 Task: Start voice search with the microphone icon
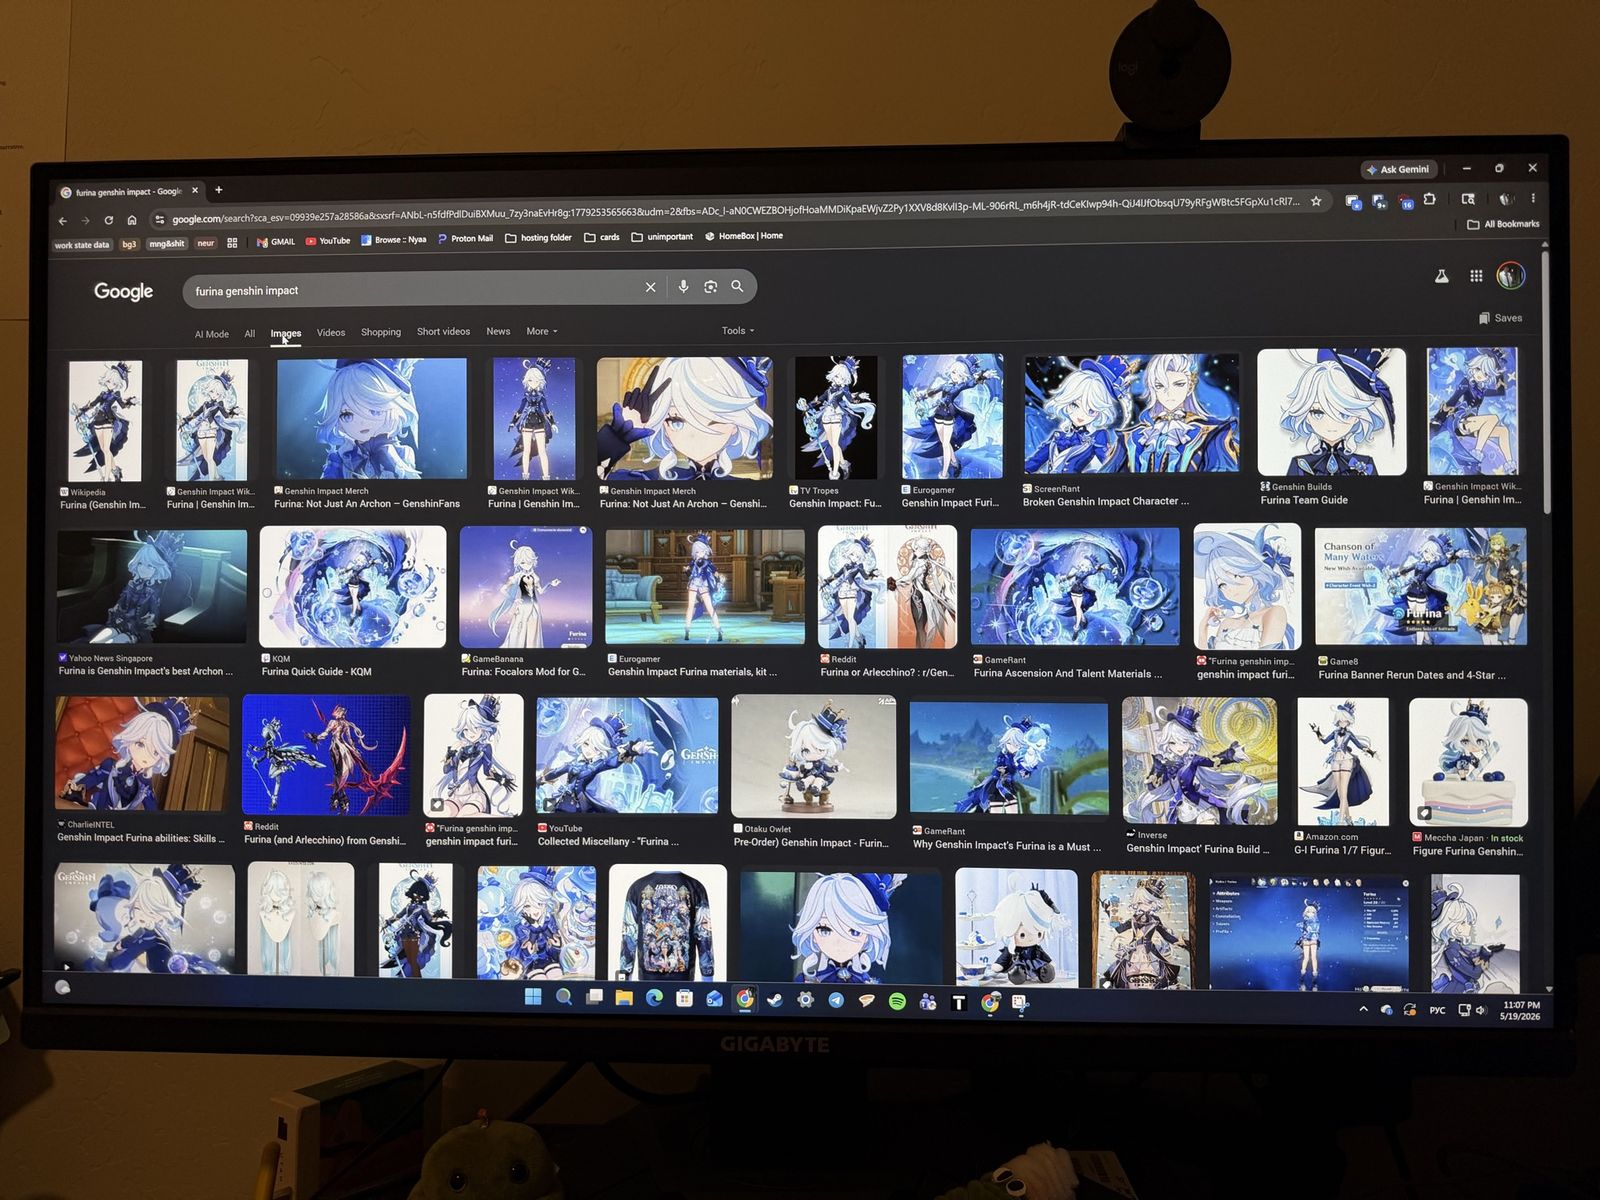click(683, 287)
